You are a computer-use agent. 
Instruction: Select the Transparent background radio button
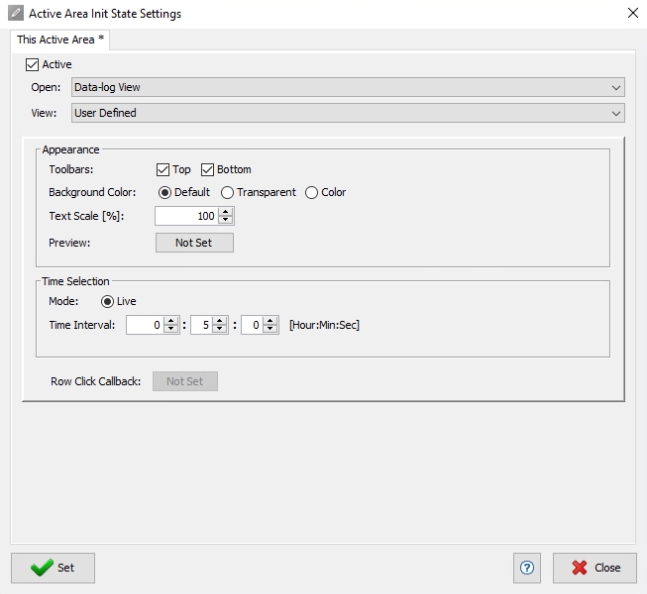click(x=227, y=193)
